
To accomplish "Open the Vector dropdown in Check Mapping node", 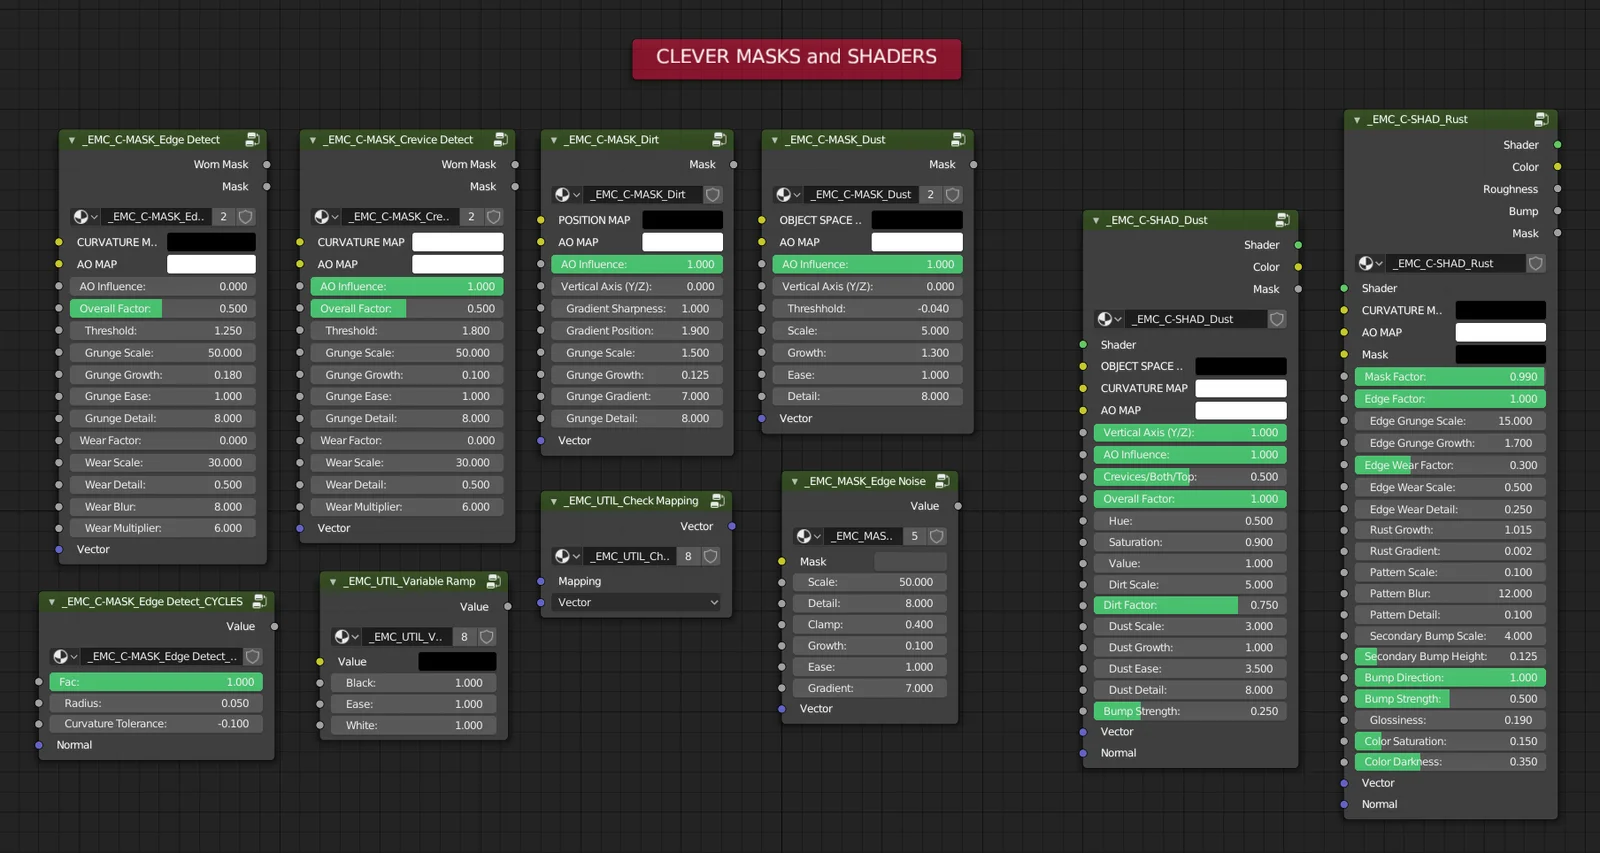I will 636,603.
